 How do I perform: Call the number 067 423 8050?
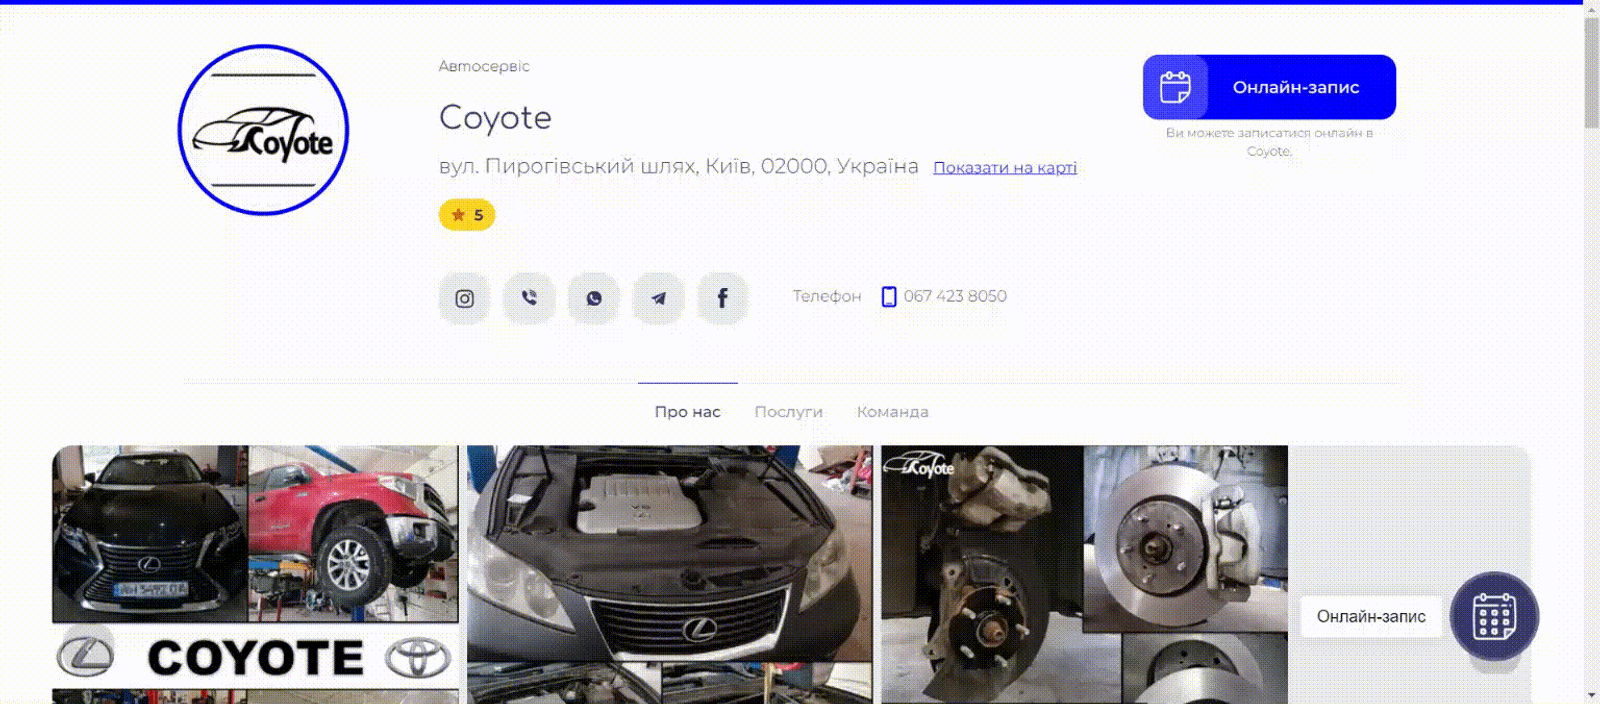coord(955,296)
